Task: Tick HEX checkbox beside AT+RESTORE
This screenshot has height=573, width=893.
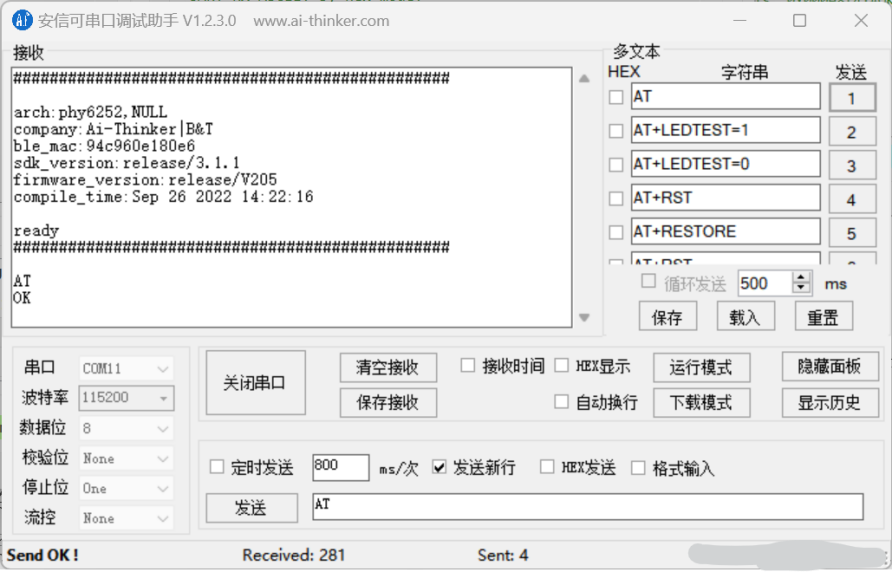Action: tap(616, 232)
